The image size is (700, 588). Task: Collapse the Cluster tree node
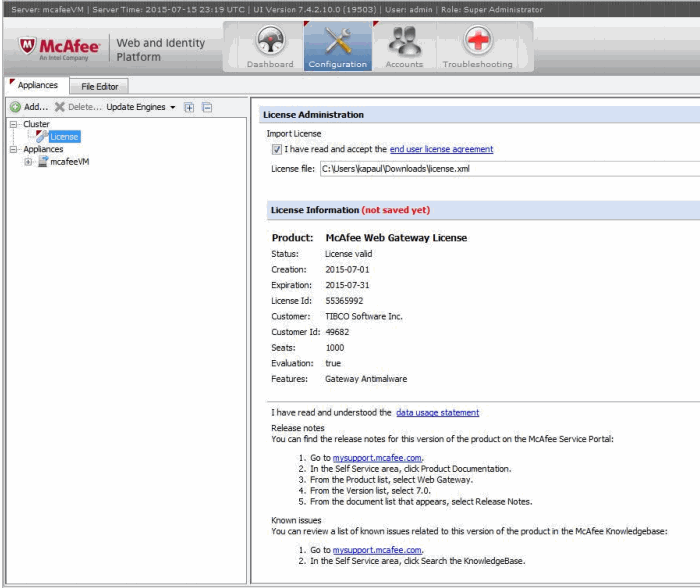tap(13, 124)
